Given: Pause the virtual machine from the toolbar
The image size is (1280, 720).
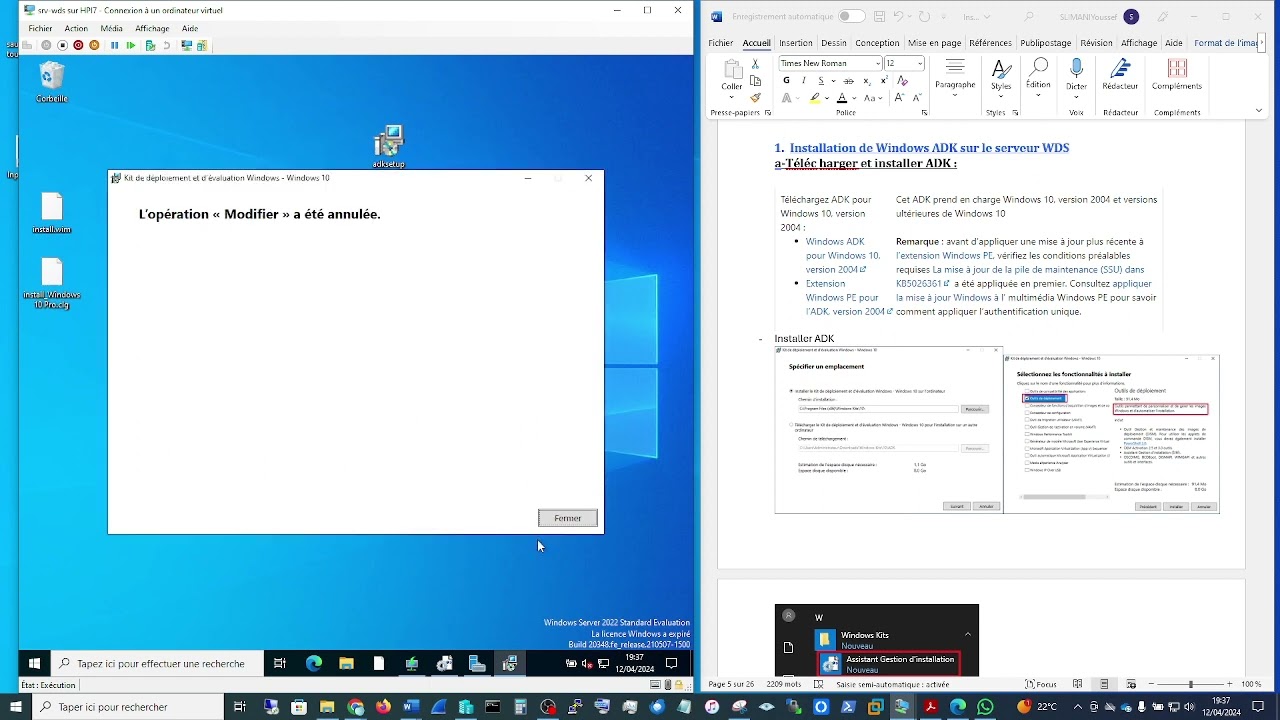Looking at the screenshot, I should tap(114, 45).
